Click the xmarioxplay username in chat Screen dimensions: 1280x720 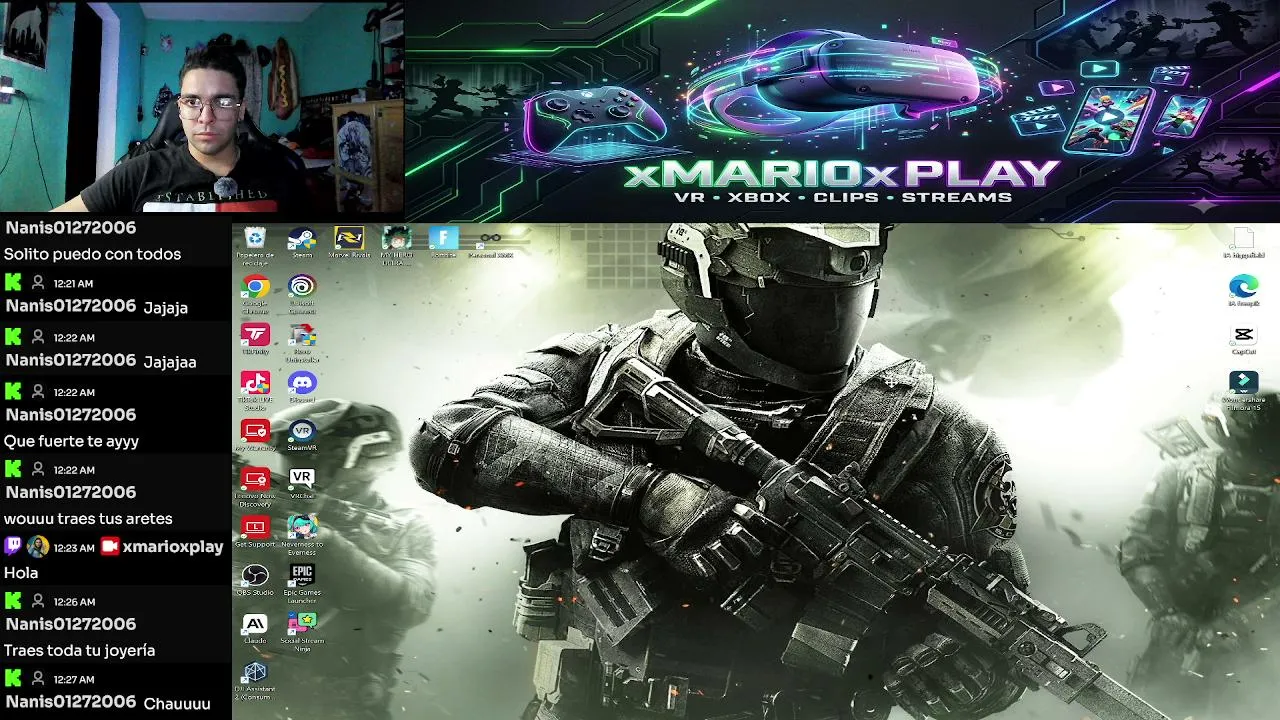point(173,547)
